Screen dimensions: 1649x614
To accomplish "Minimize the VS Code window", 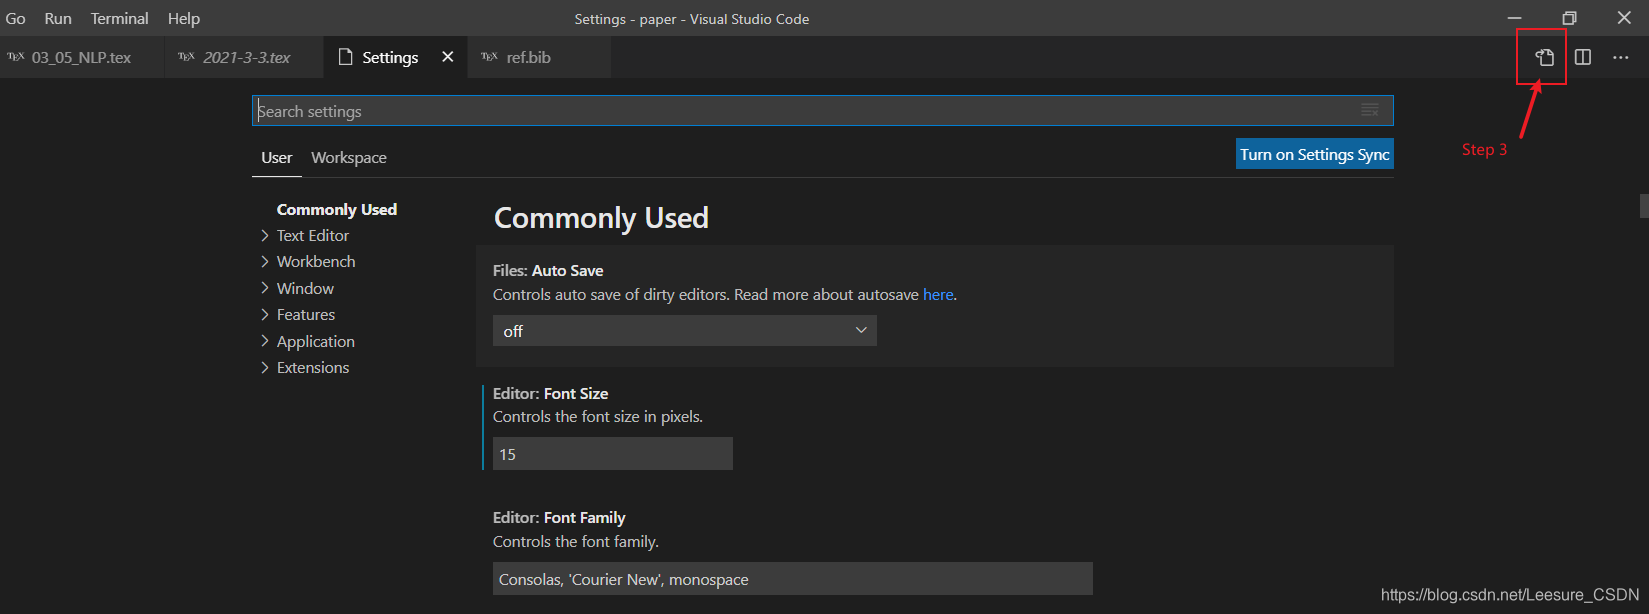I will click(x=1515, y=18).
